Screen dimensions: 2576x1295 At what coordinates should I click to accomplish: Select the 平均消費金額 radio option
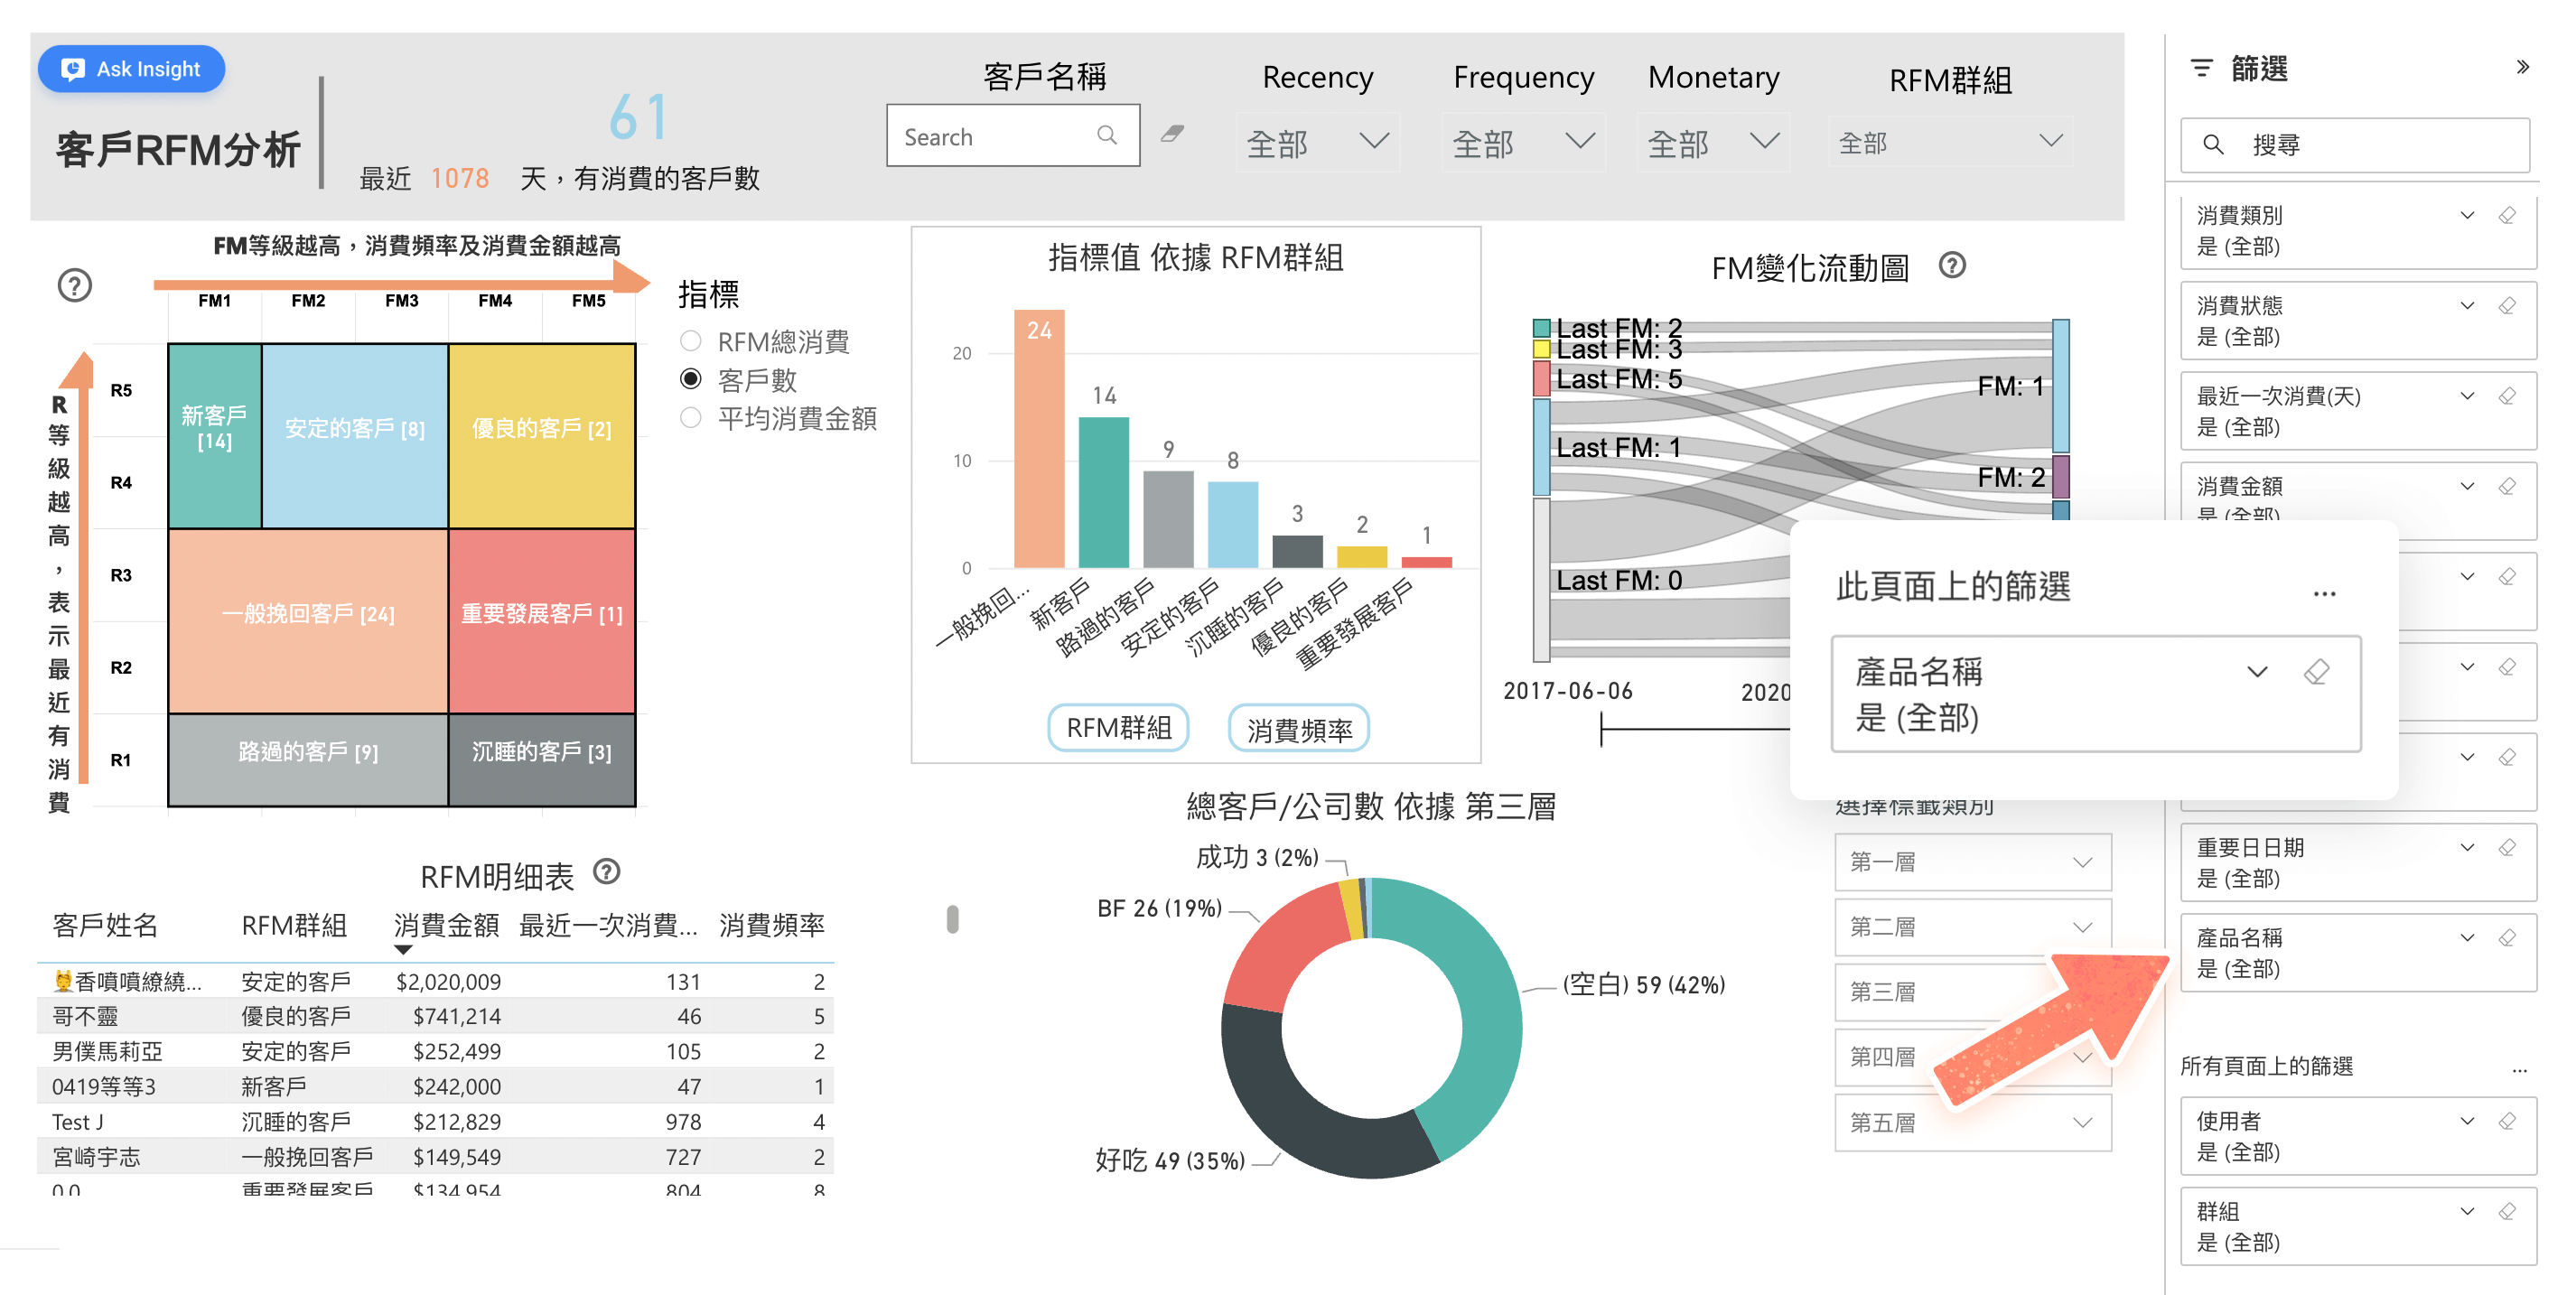(x=690, y=417)
